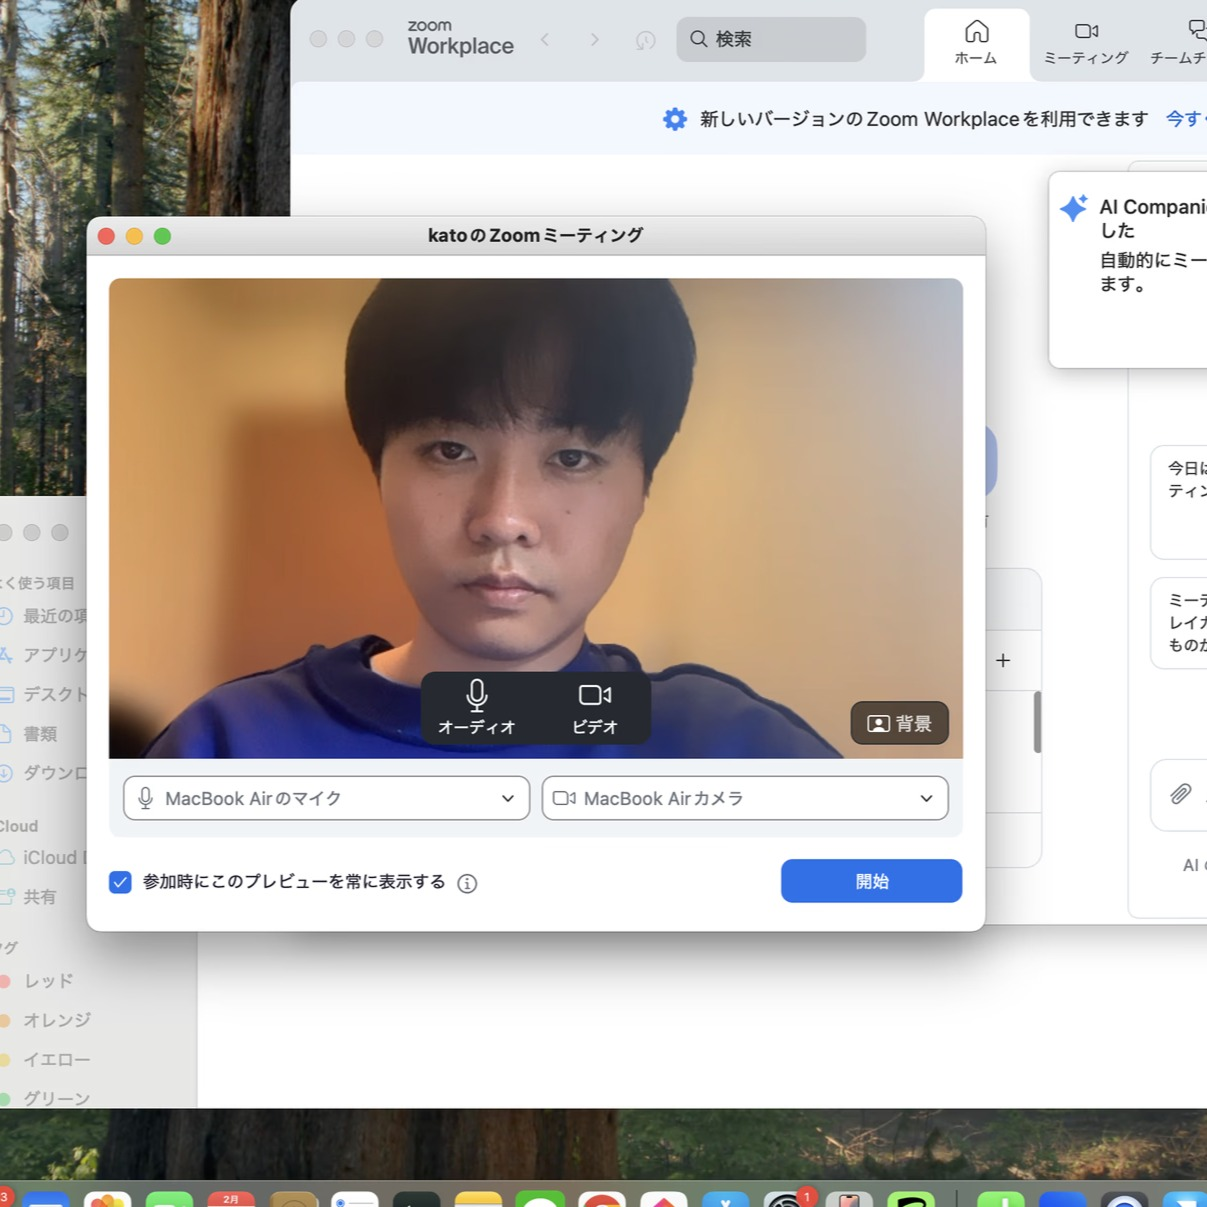Uncheck 参加時にこのプレビューを常に表示する checkbox

[120, 882]
